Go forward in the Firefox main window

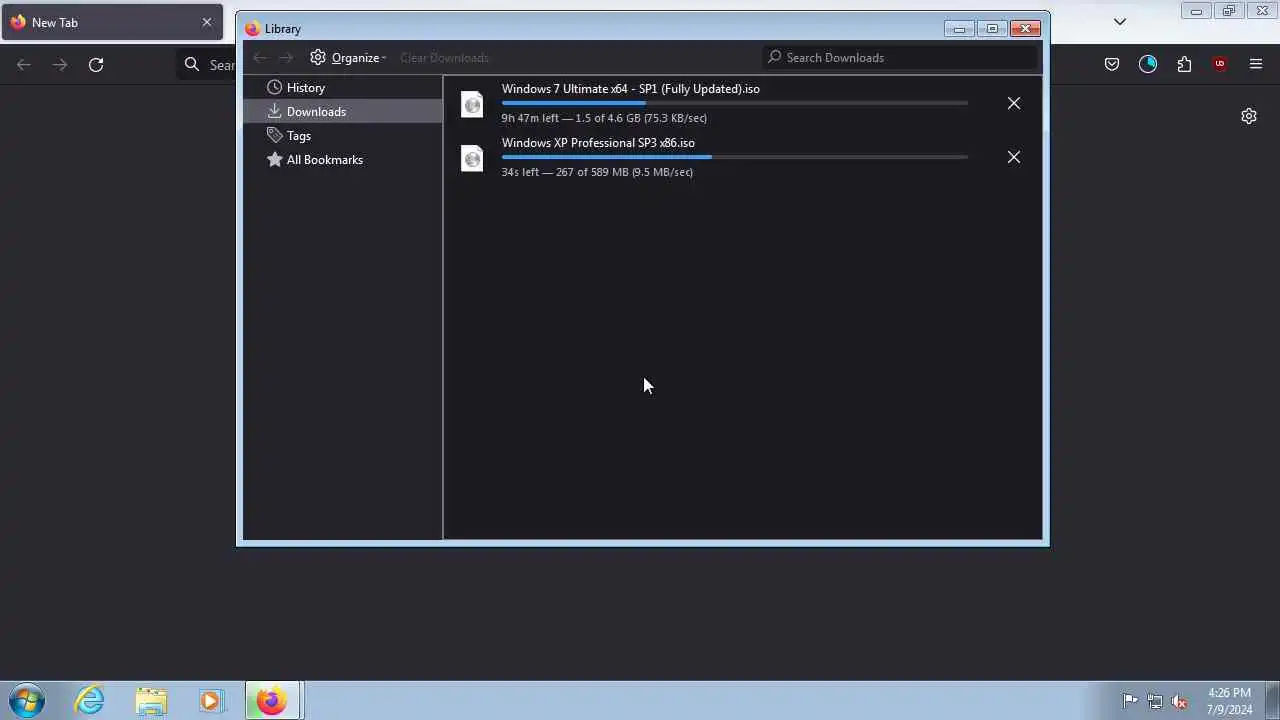[60, 65]
